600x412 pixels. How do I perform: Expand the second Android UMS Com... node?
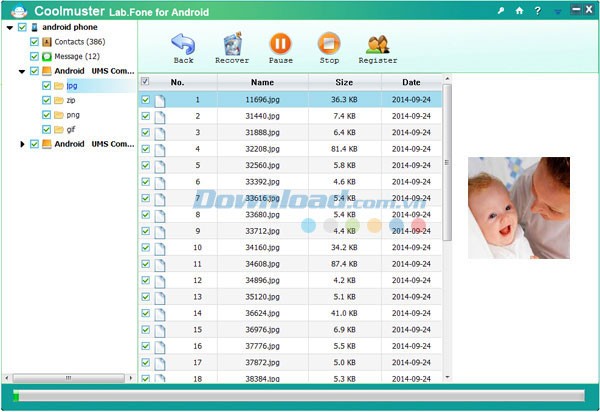[22, 144]
